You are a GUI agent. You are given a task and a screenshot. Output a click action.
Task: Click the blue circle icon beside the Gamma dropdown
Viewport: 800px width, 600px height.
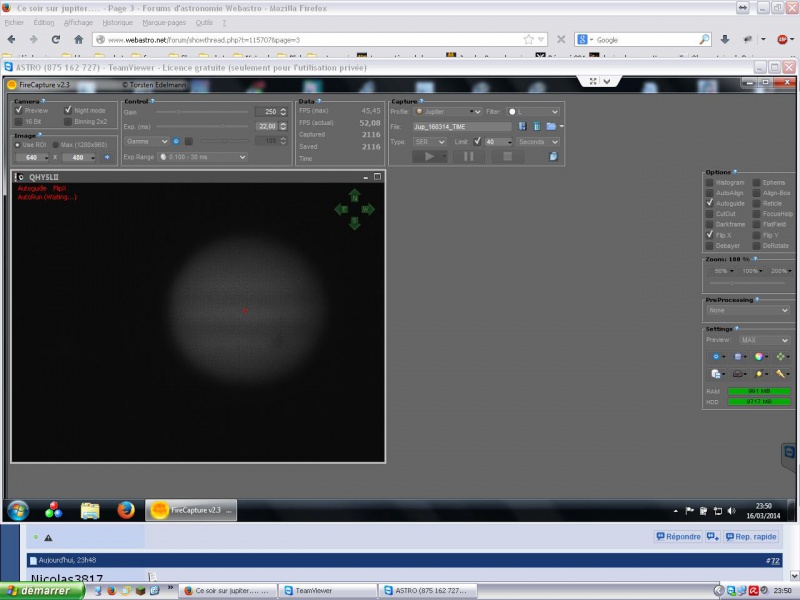[176, 141]
